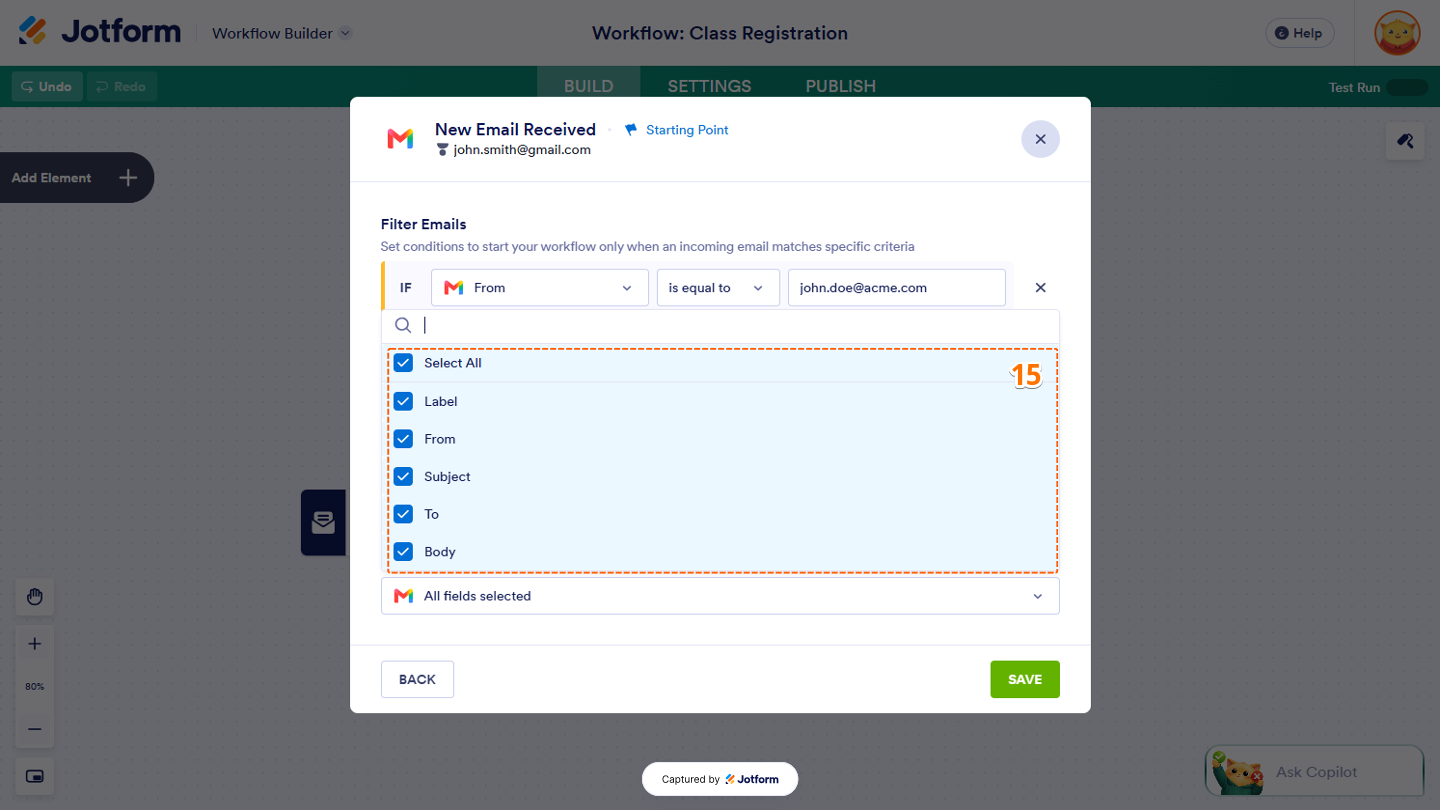Toggle the minimap icon
Image resolution: width=1440 pixels, height=810 pixels.
pyautogui.click(x=35, y=776)
